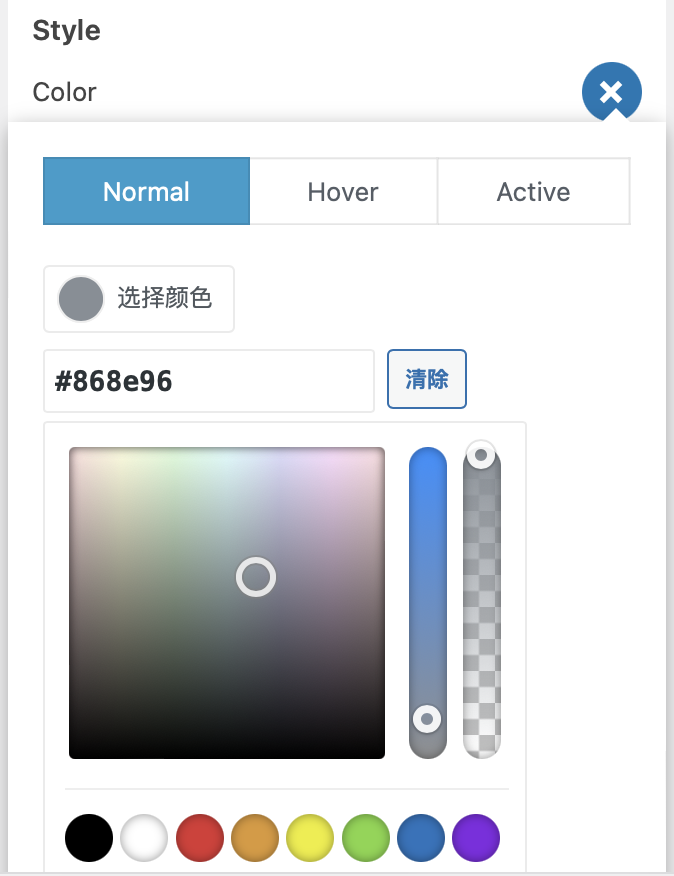Switch to the Hover tab
Screen dimensions: 674x876
point(343,191)
